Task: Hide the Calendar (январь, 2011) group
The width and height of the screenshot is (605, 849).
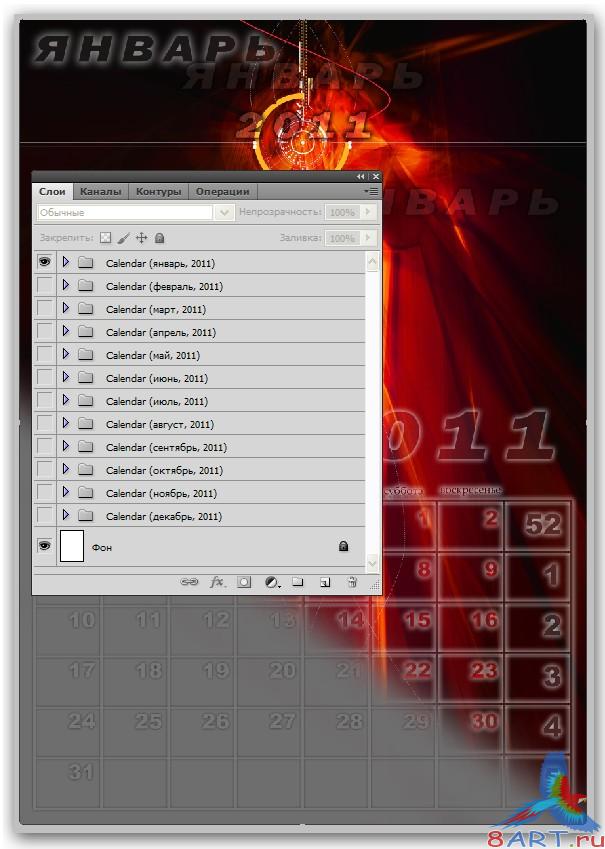Action: pyautogui.click(x=44, y=262)
